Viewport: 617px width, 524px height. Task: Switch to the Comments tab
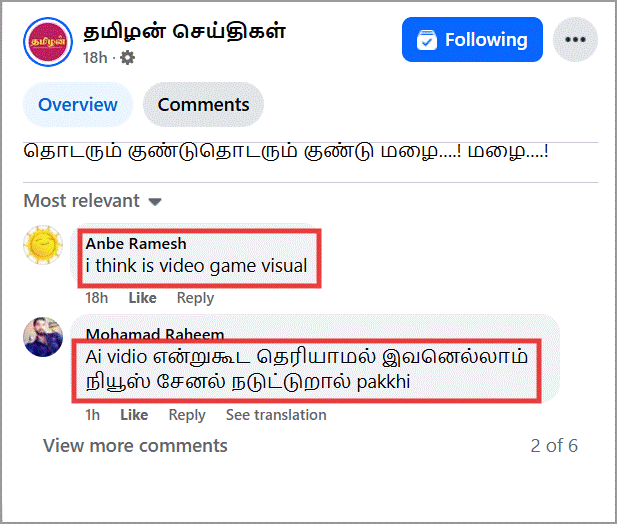(203, 105)
